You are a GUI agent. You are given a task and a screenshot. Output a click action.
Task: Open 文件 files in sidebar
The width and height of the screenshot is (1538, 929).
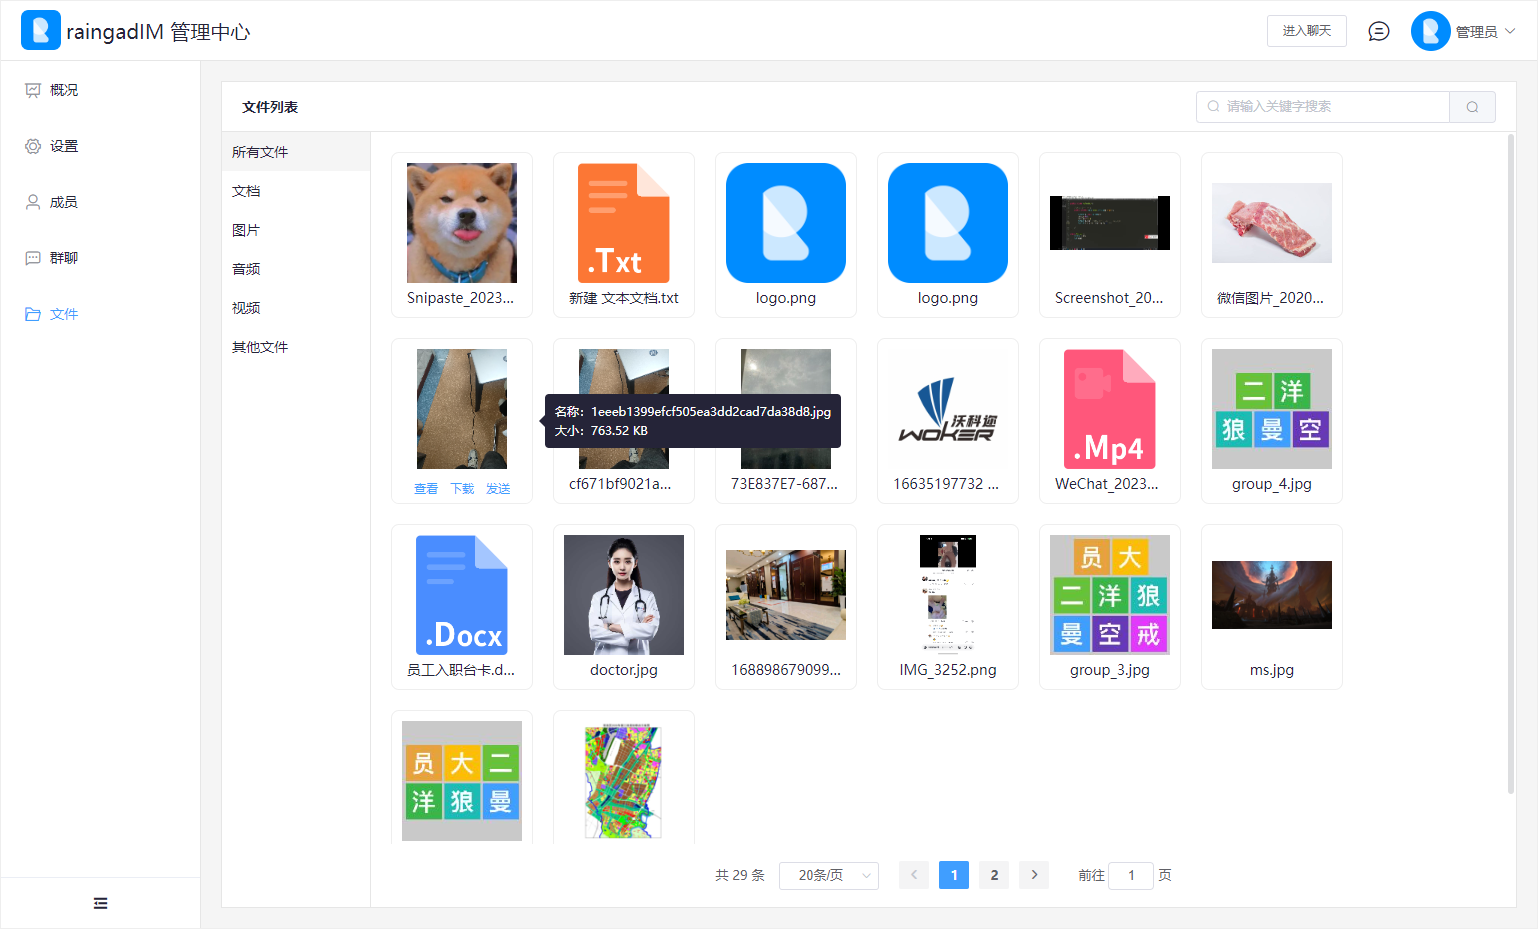point(100,314)
